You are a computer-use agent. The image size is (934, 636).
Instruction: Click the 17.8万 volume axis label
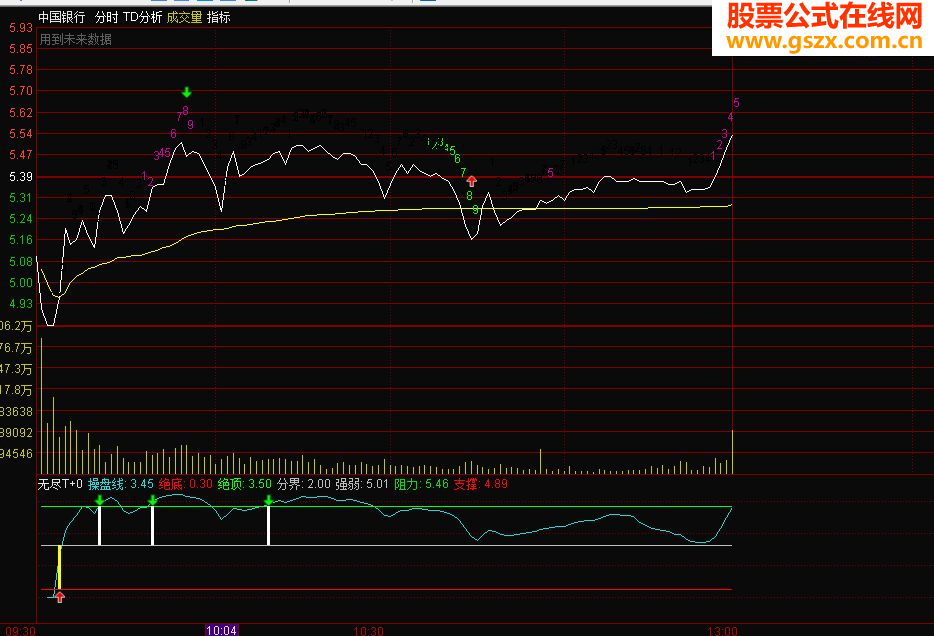16,390
